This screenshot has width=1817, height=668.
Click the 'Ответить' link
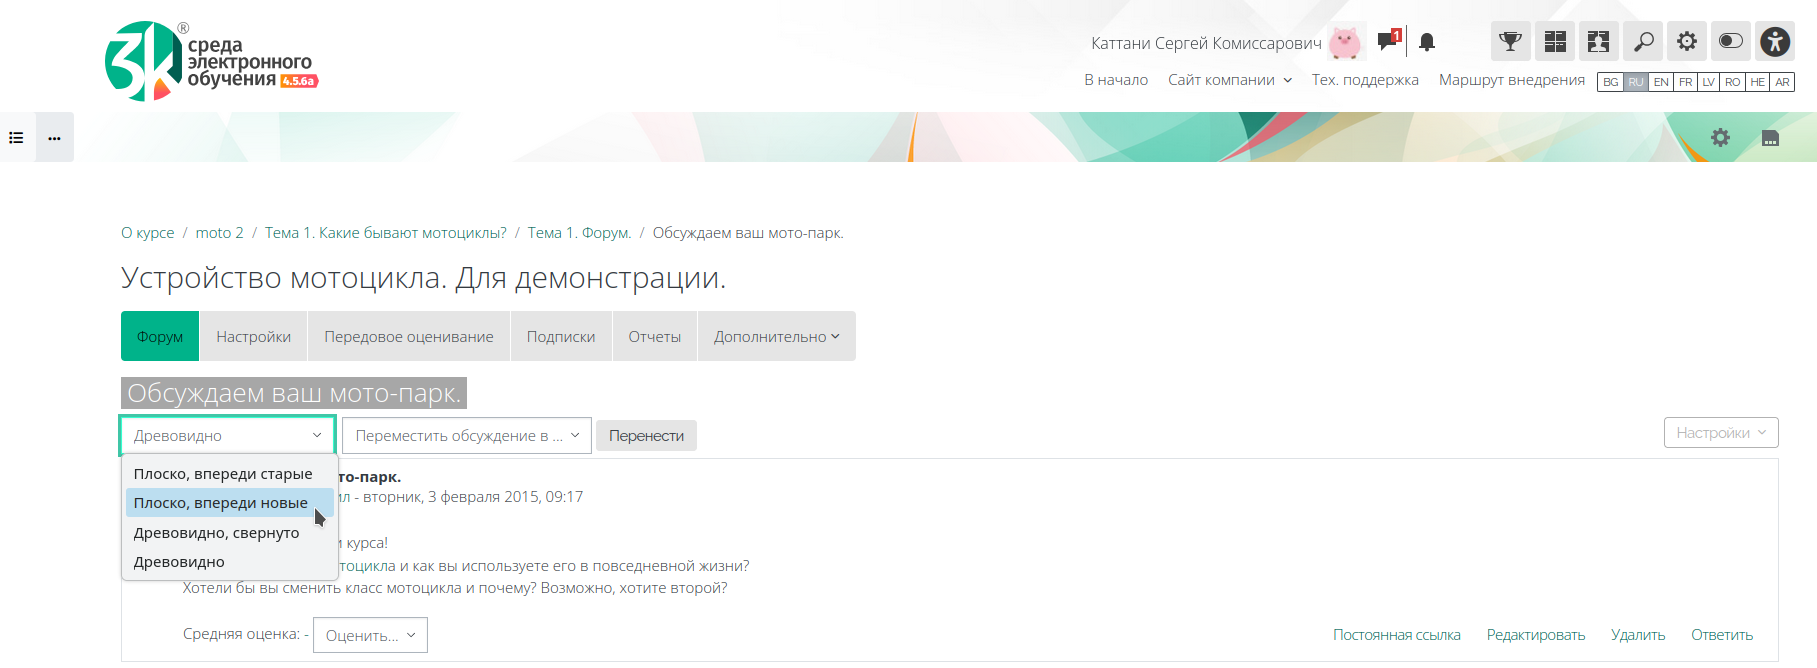(x=1721, y=635)
